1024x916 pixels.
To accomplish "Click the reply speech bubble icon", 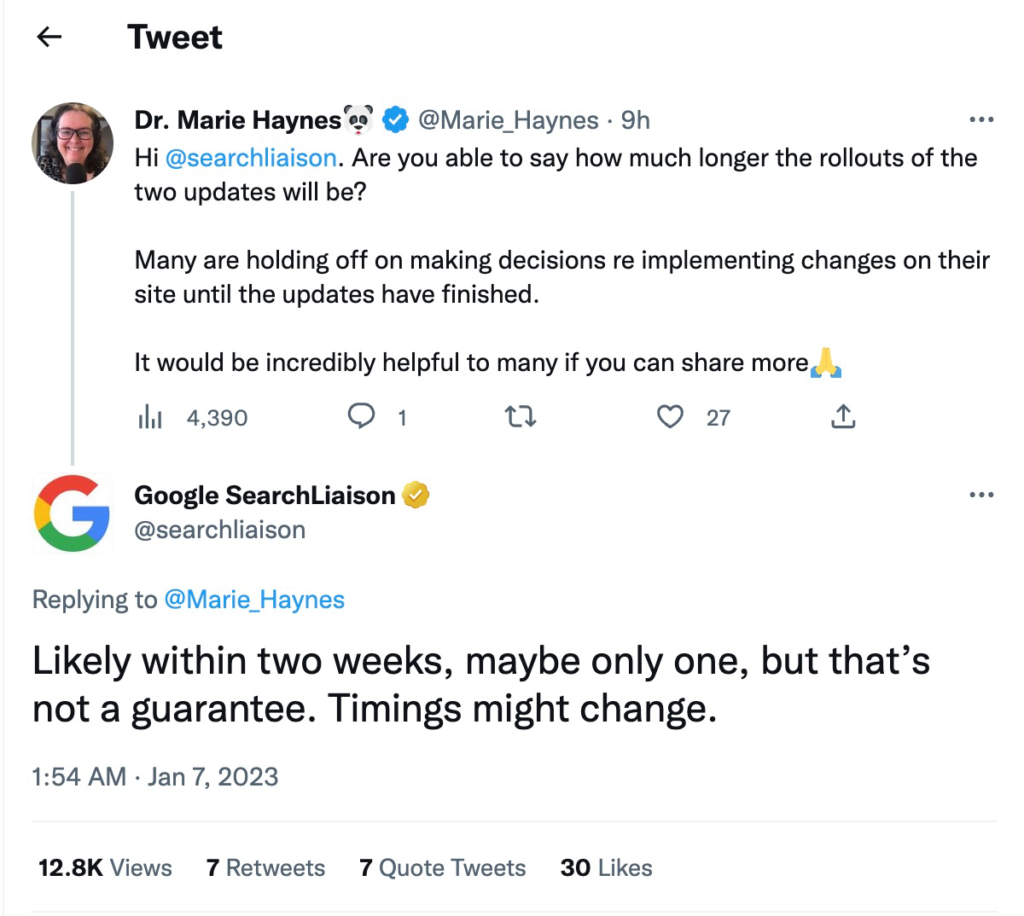I will 361,417.
